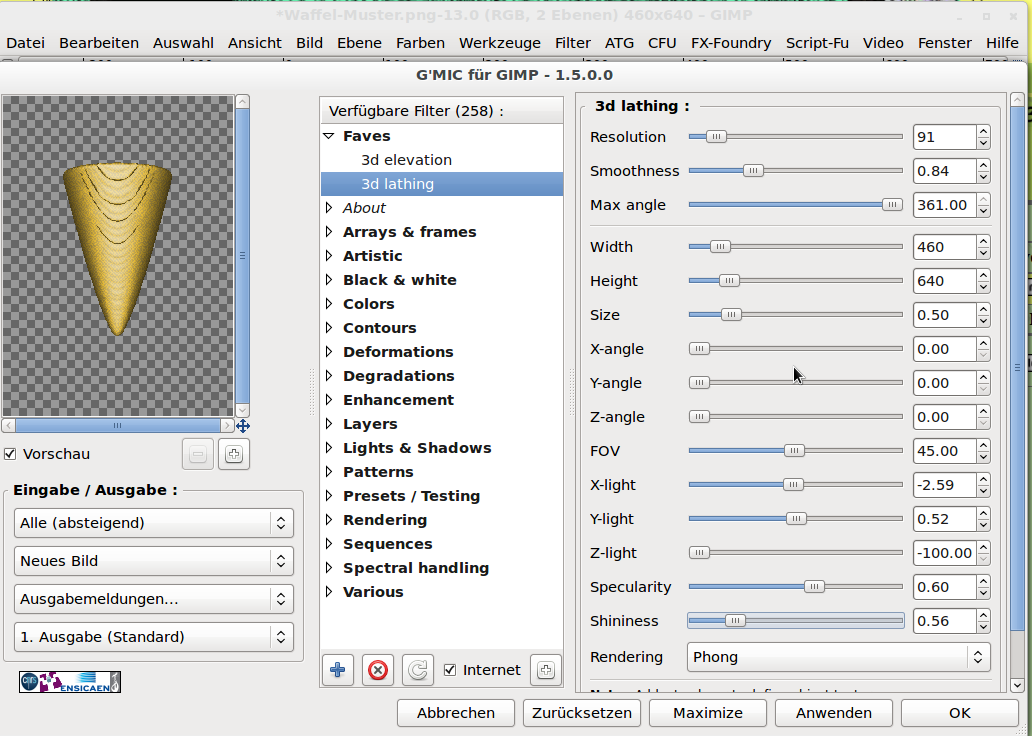This screenshot has width=1032, height=736.
Task: Click the ENSICAEN logo banner
Action: [70, 682]
